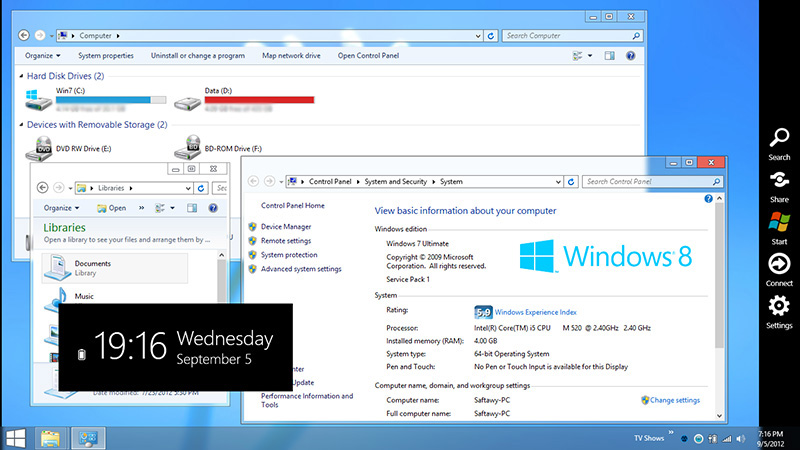Click the network signal tray icon
Image resolution: width=800 pixels, height=450 pixels.
727,439
